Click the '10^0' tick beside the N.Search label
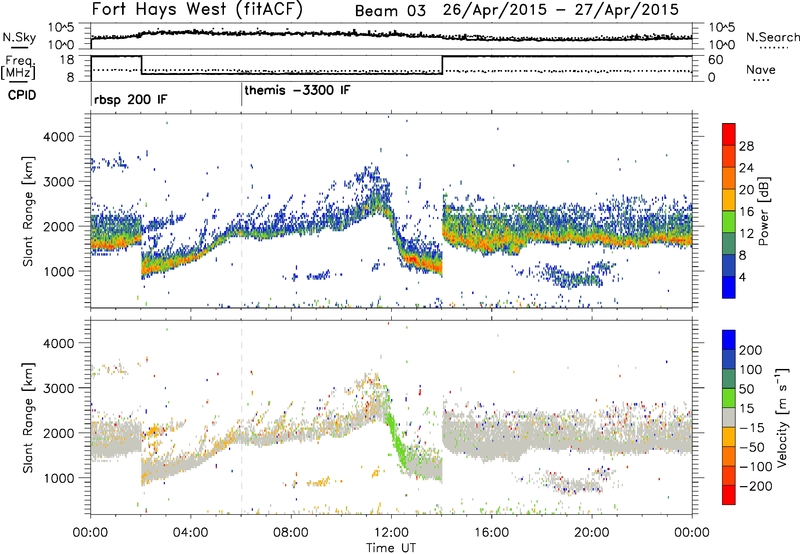Viewport: 800px width, 554px height. 722,44
